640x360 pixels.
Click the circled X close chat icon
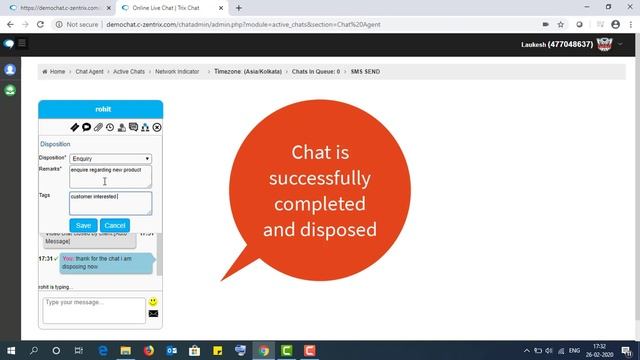[157, 127]
